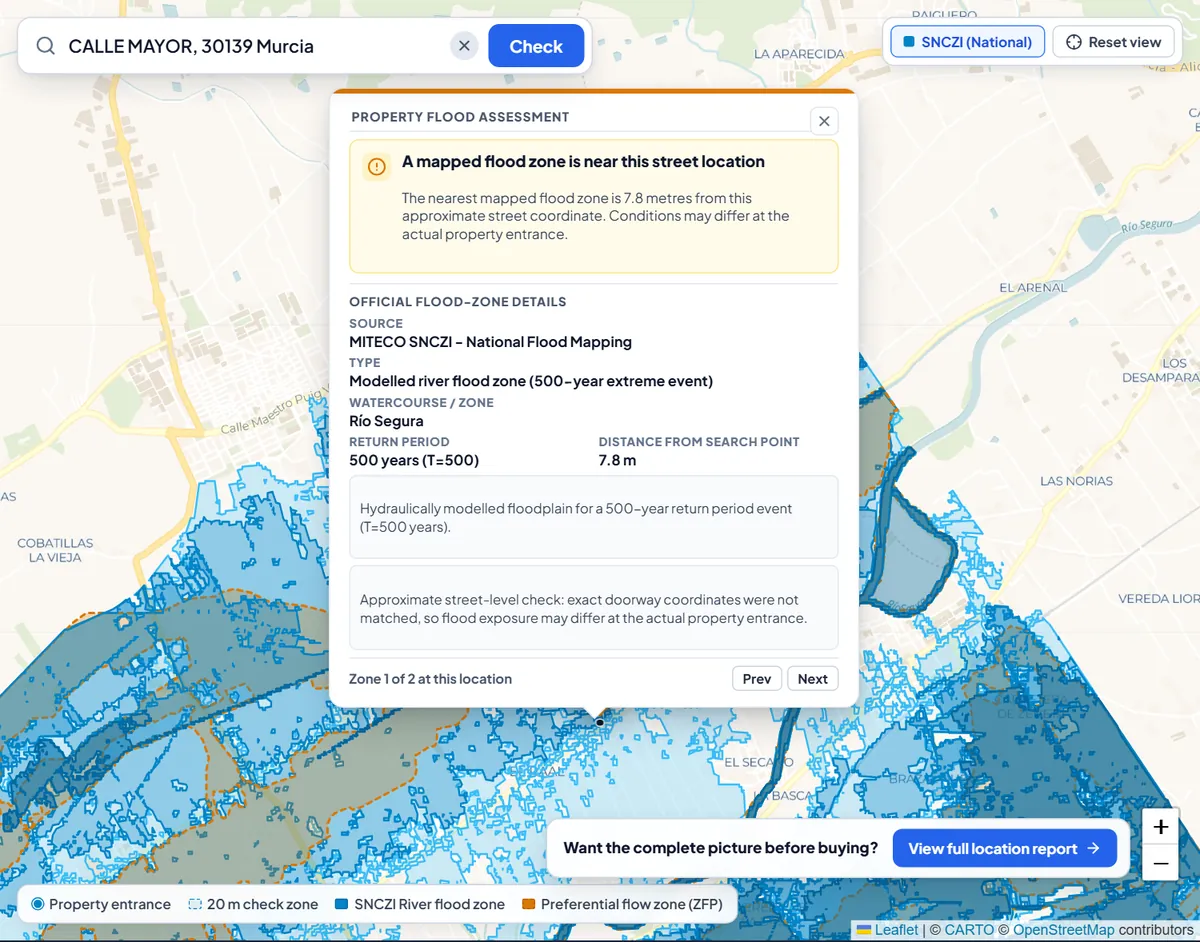Click the 'Río Segura' watercourse value
This screenshot has height=942, width=1200.
point(386,421)
